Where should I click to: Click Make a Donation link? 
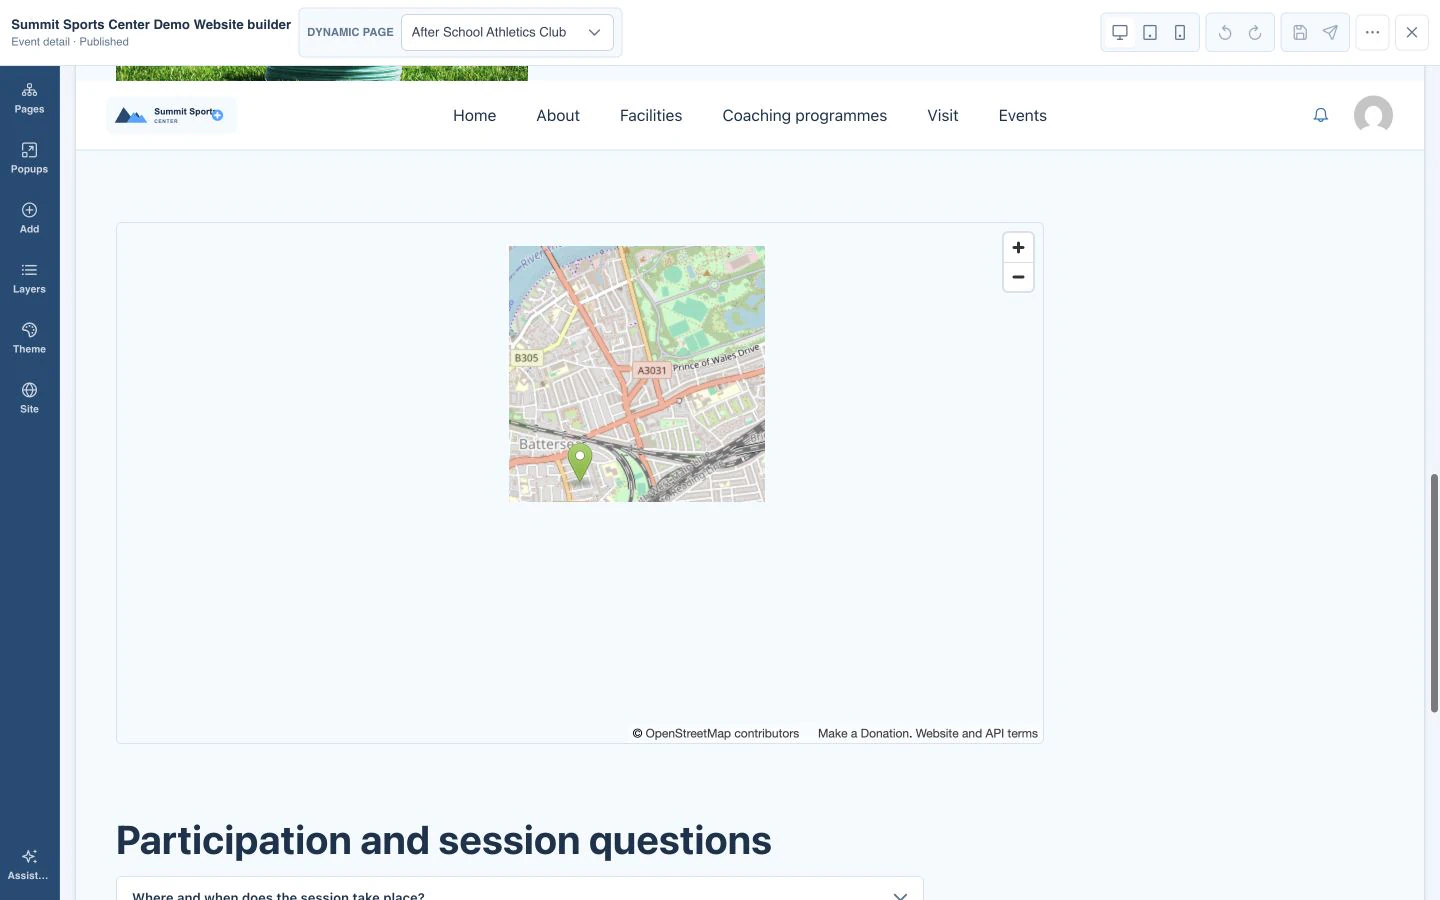tap(863, 733)
